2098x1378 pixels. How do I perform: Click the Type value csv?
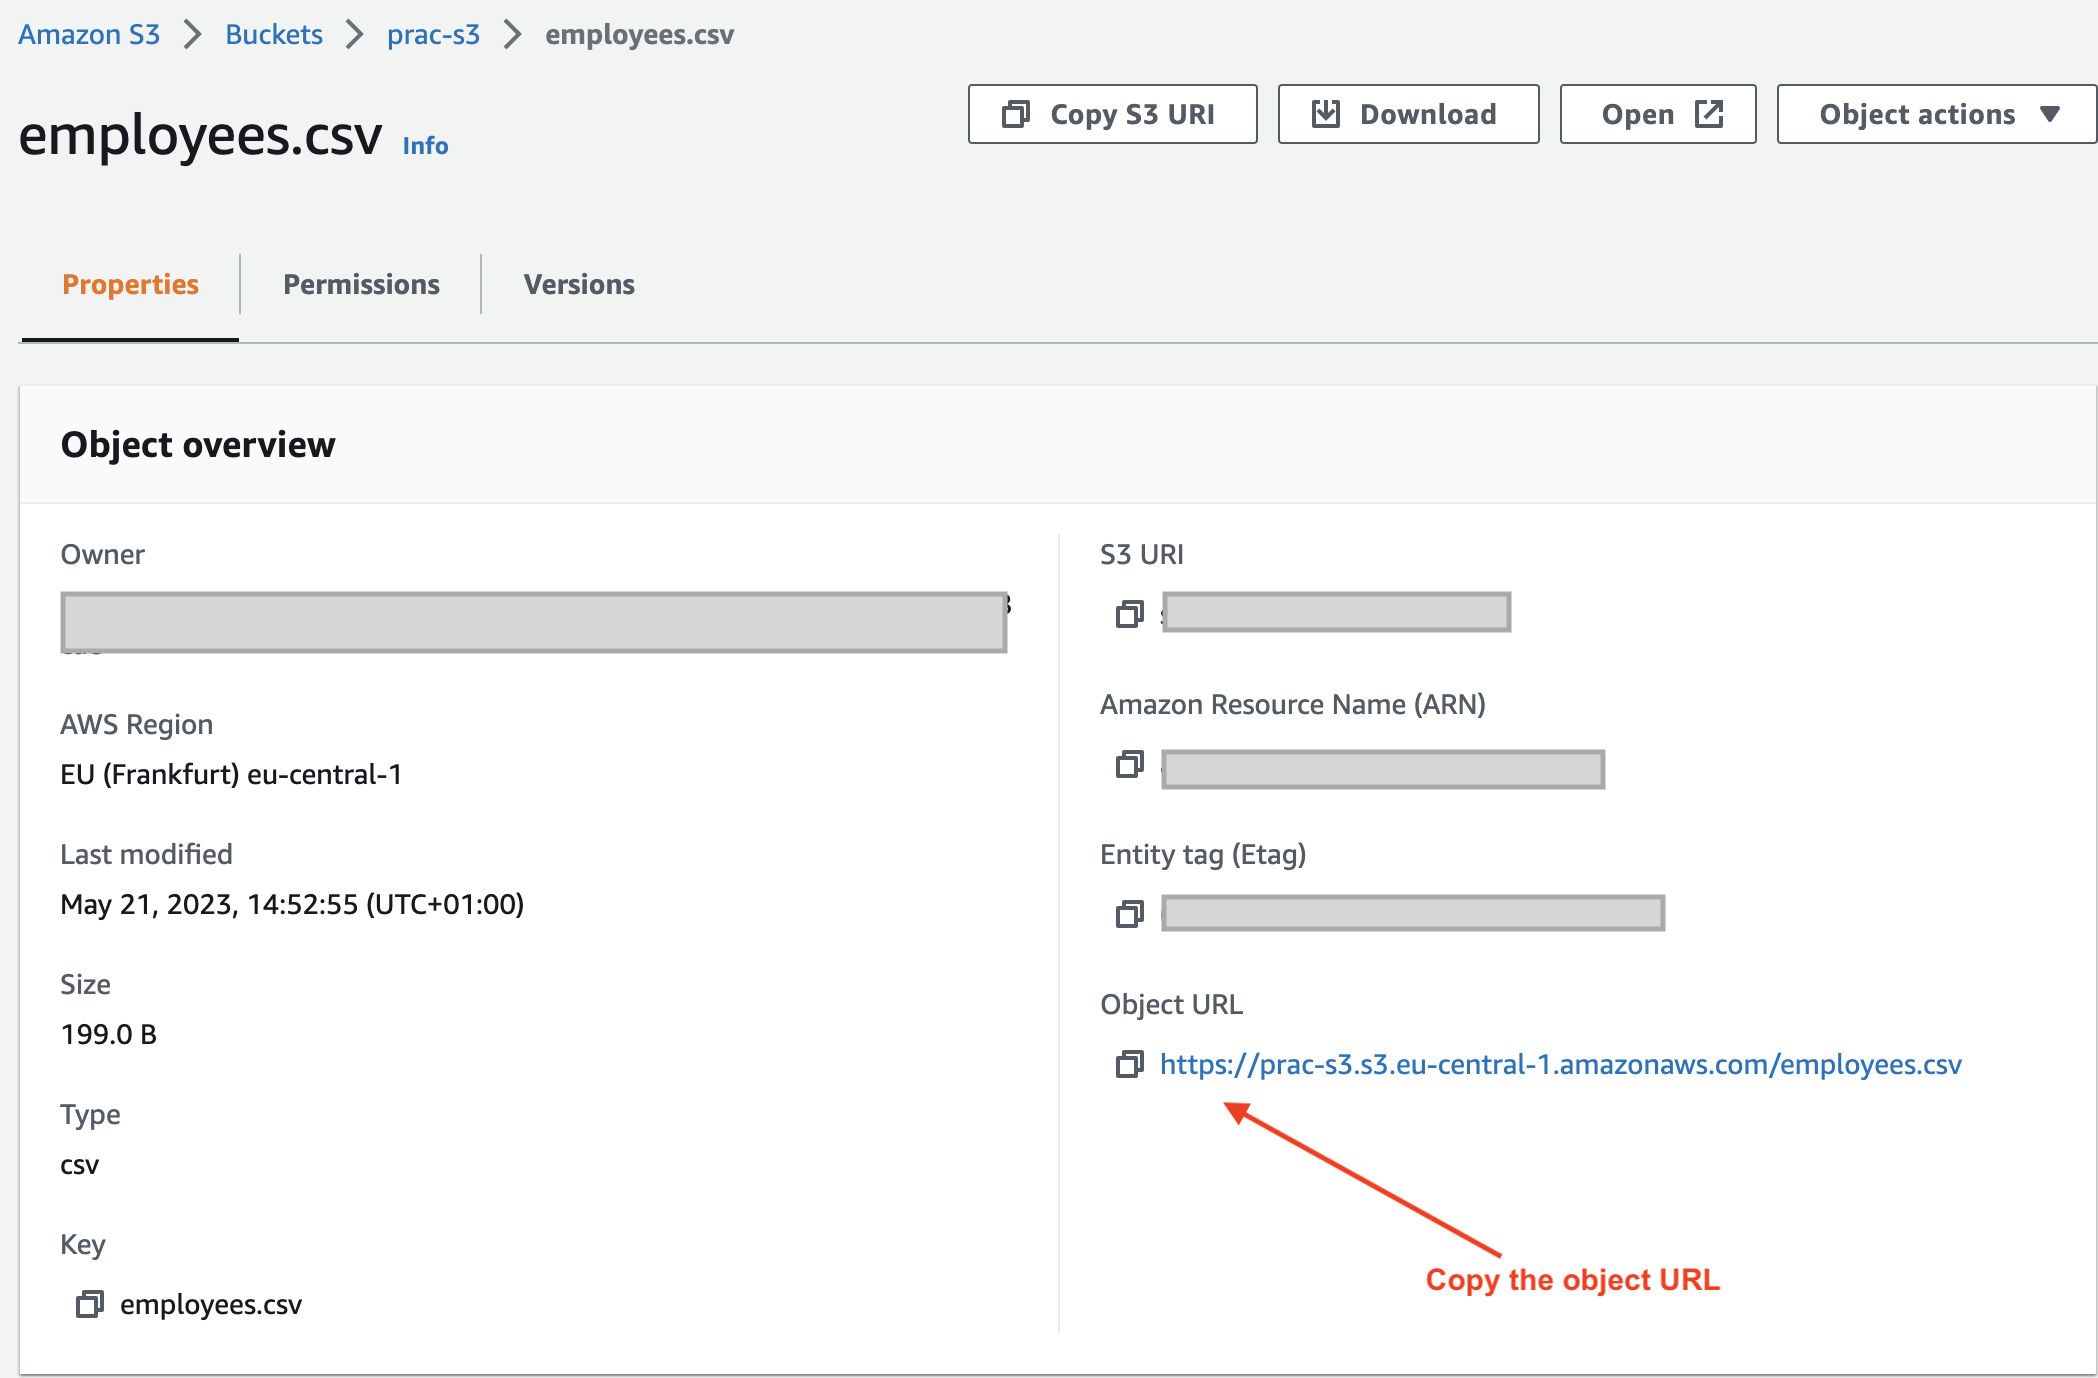(x=80, y=1165)
